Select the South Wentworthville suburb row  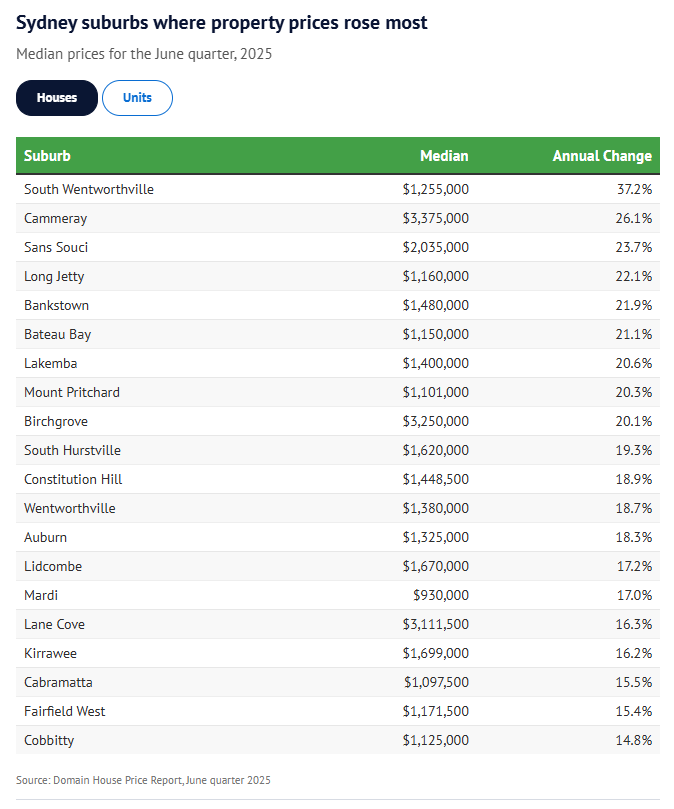point(89,189)
